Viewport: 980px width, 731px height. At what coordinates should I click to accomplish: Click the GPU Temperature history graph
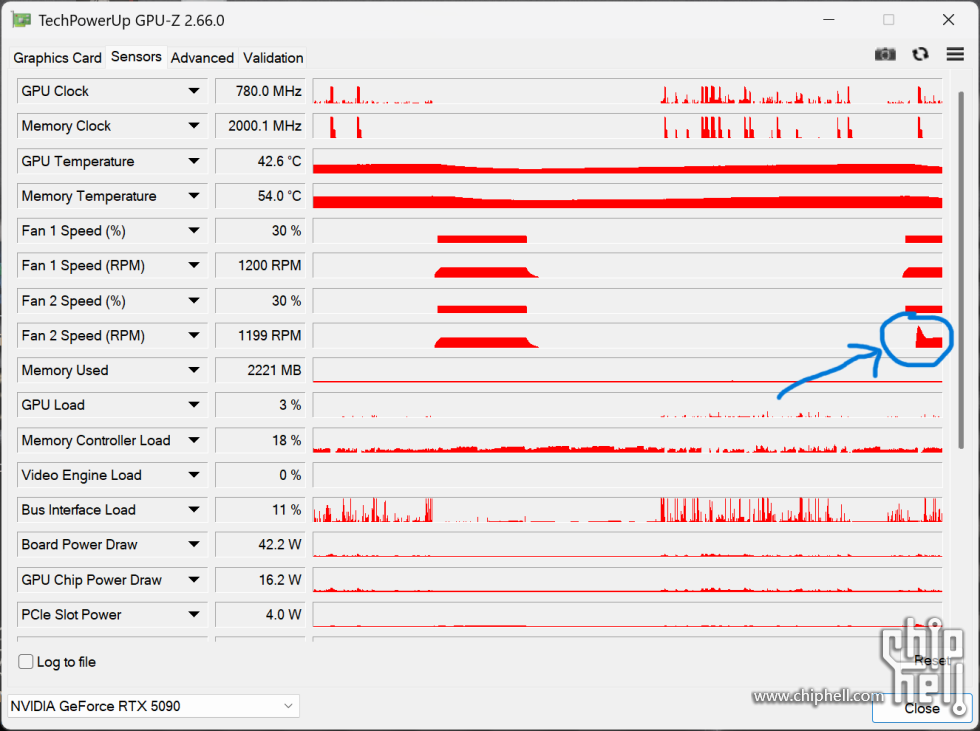[x=627, y=161]
